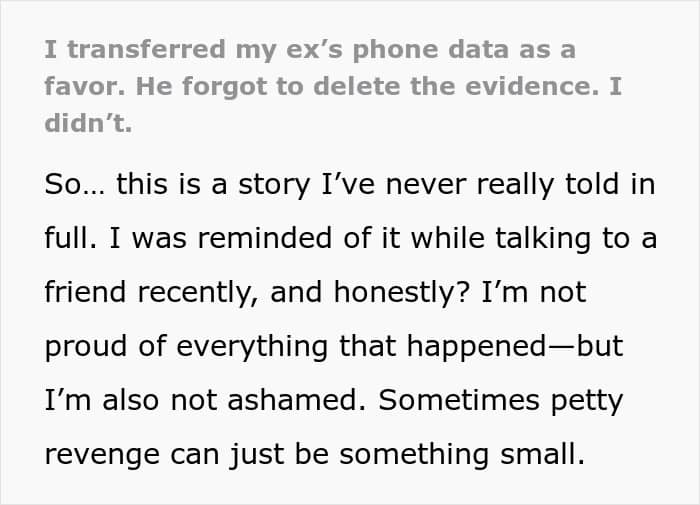700x505 pixels.
Task: Click 'didn't.' at the end of the title
Action: coord(88,123)
